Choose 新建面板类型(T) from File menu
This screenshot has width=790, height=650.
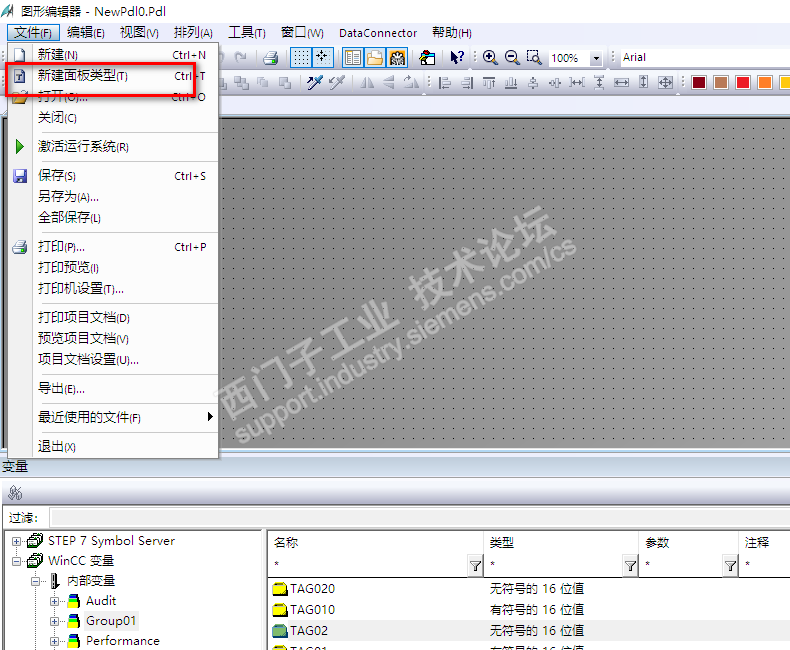pos(114,76)
